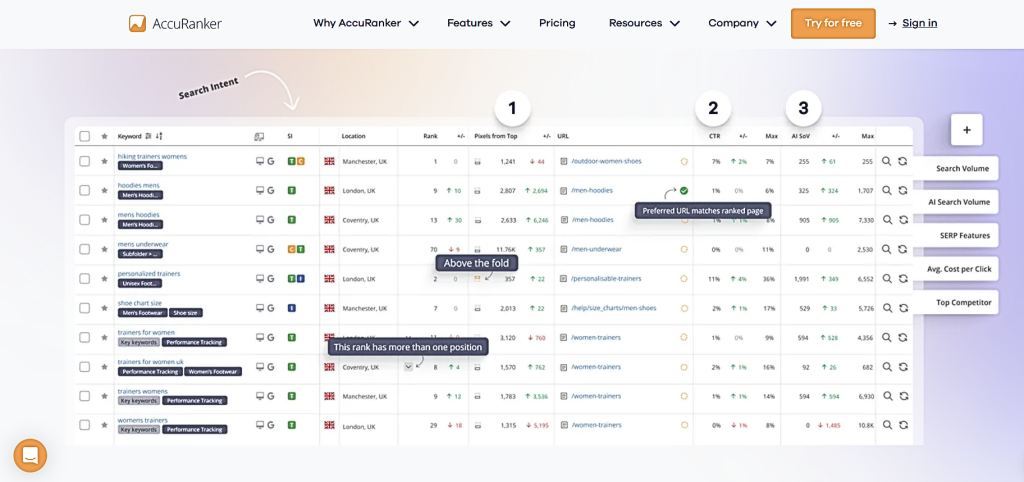Expand the Company menu
Screen dimensions: 1024x482
[x=742, y=24]
